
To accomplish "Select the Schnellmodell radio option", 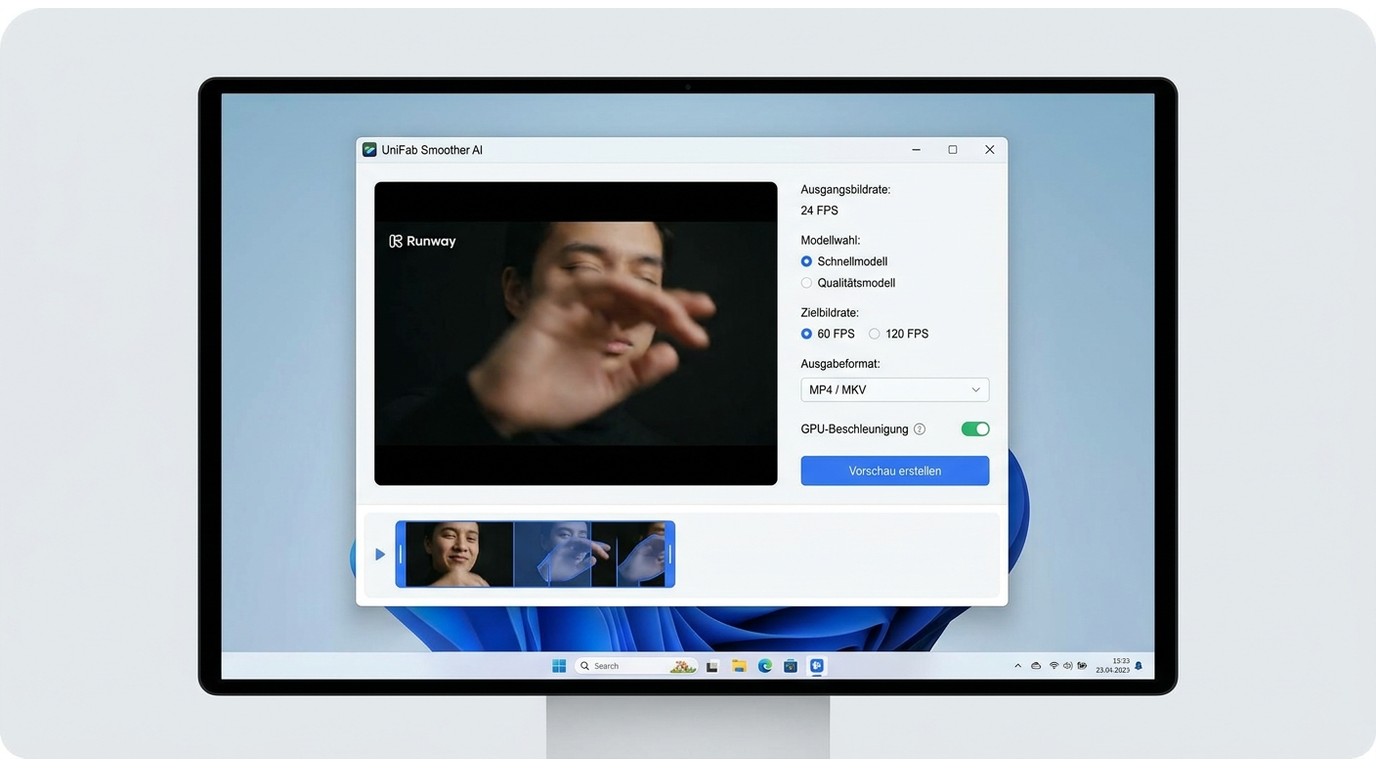I will [807, 262].
